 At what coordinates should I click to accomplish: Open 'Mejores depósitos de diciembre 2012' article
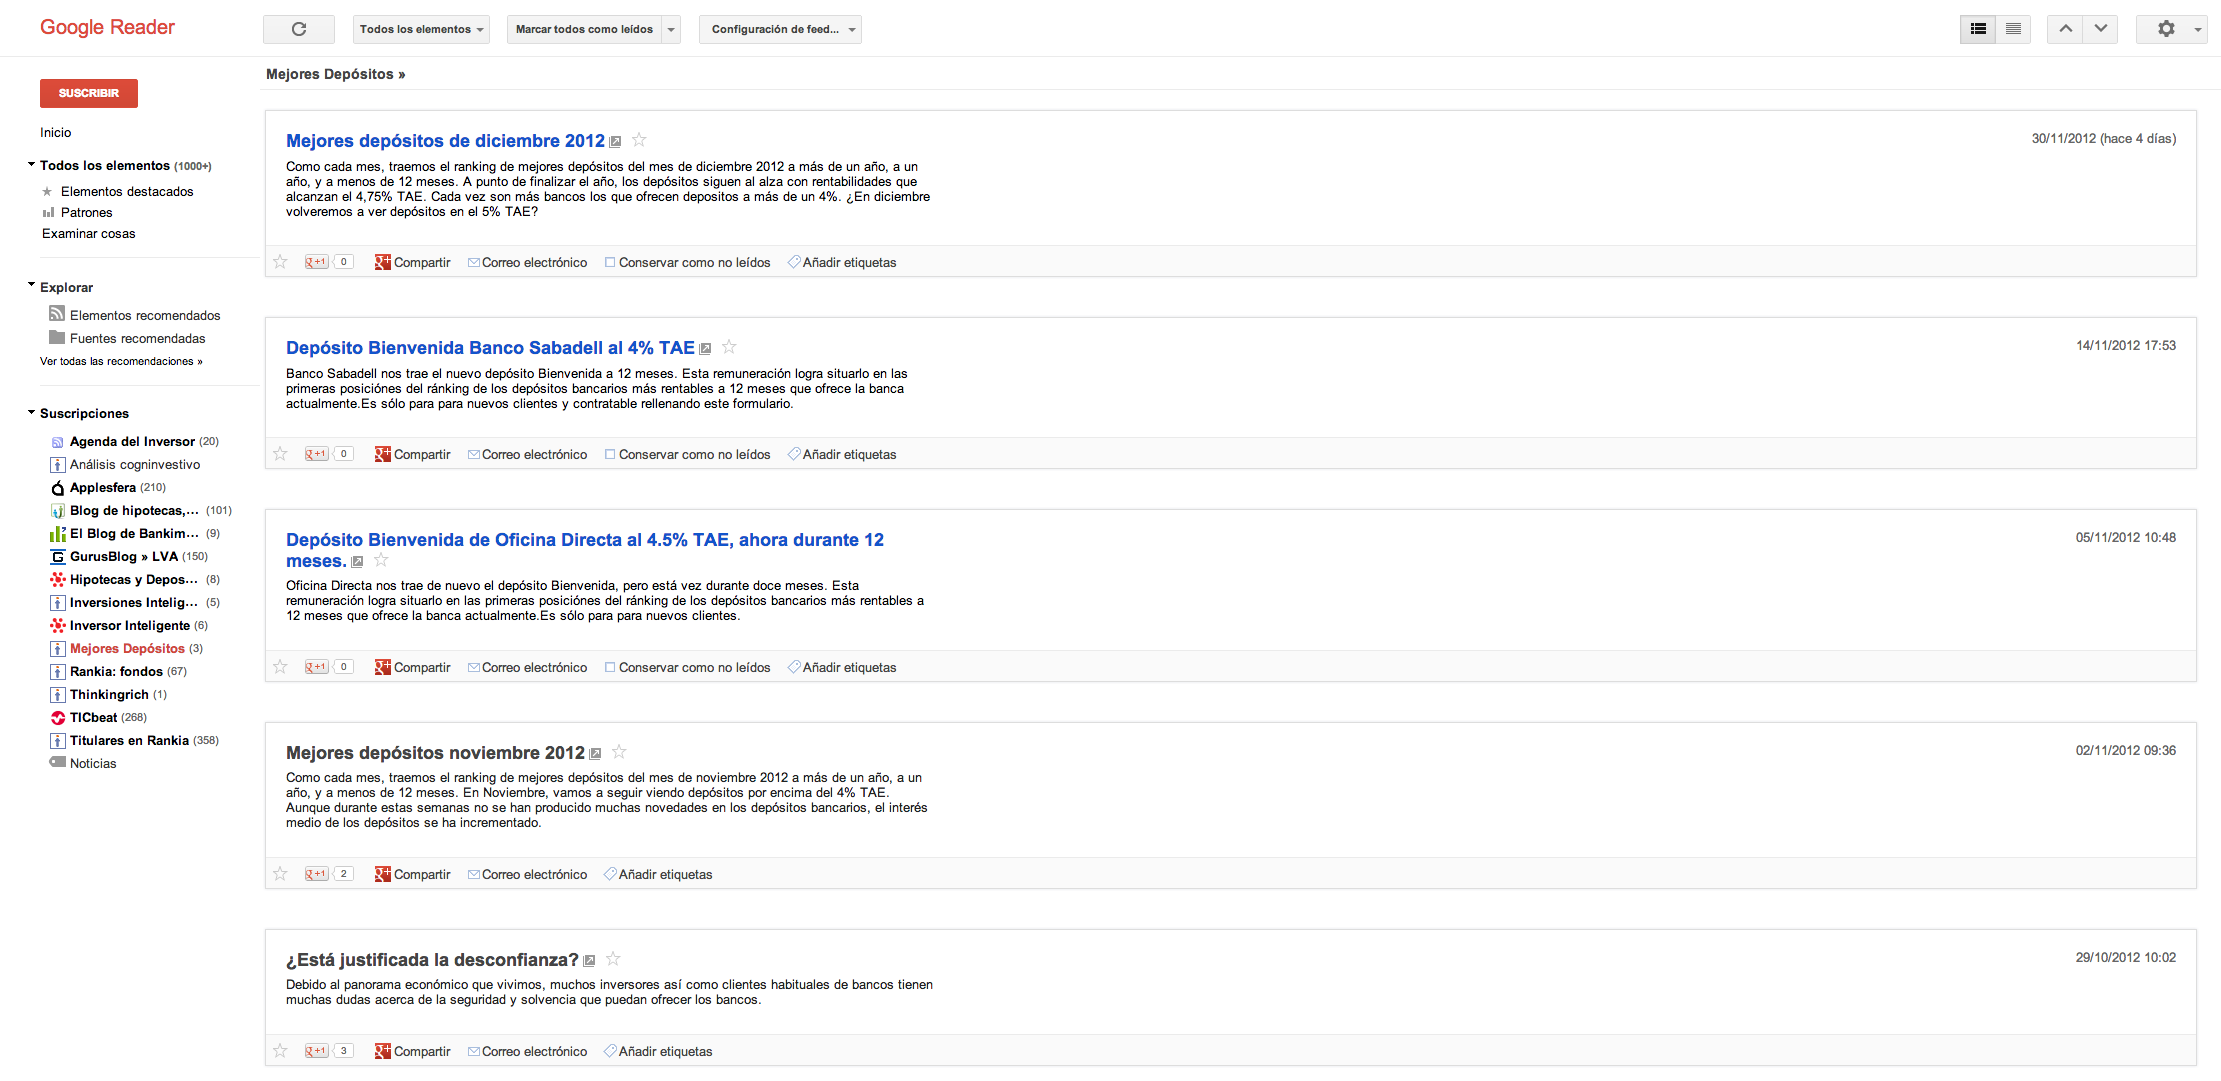(x=445, y=141)
